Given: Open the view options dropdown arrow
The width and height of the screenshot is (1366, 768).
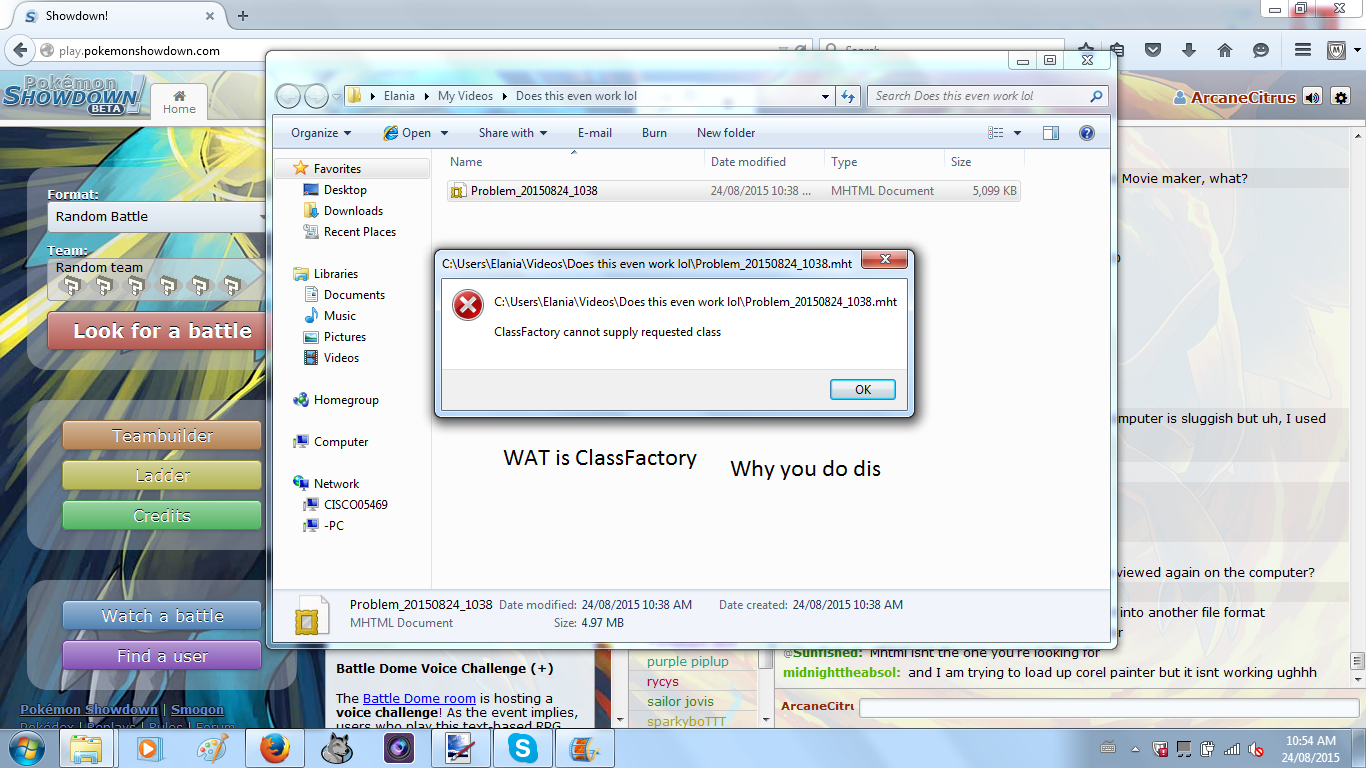Looking at the screenshot, I should coord(1017,133).
